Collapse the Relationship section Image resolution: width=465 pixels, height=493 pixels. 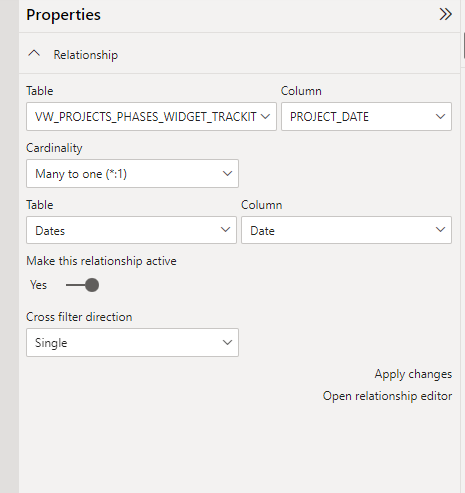[34, 54]
